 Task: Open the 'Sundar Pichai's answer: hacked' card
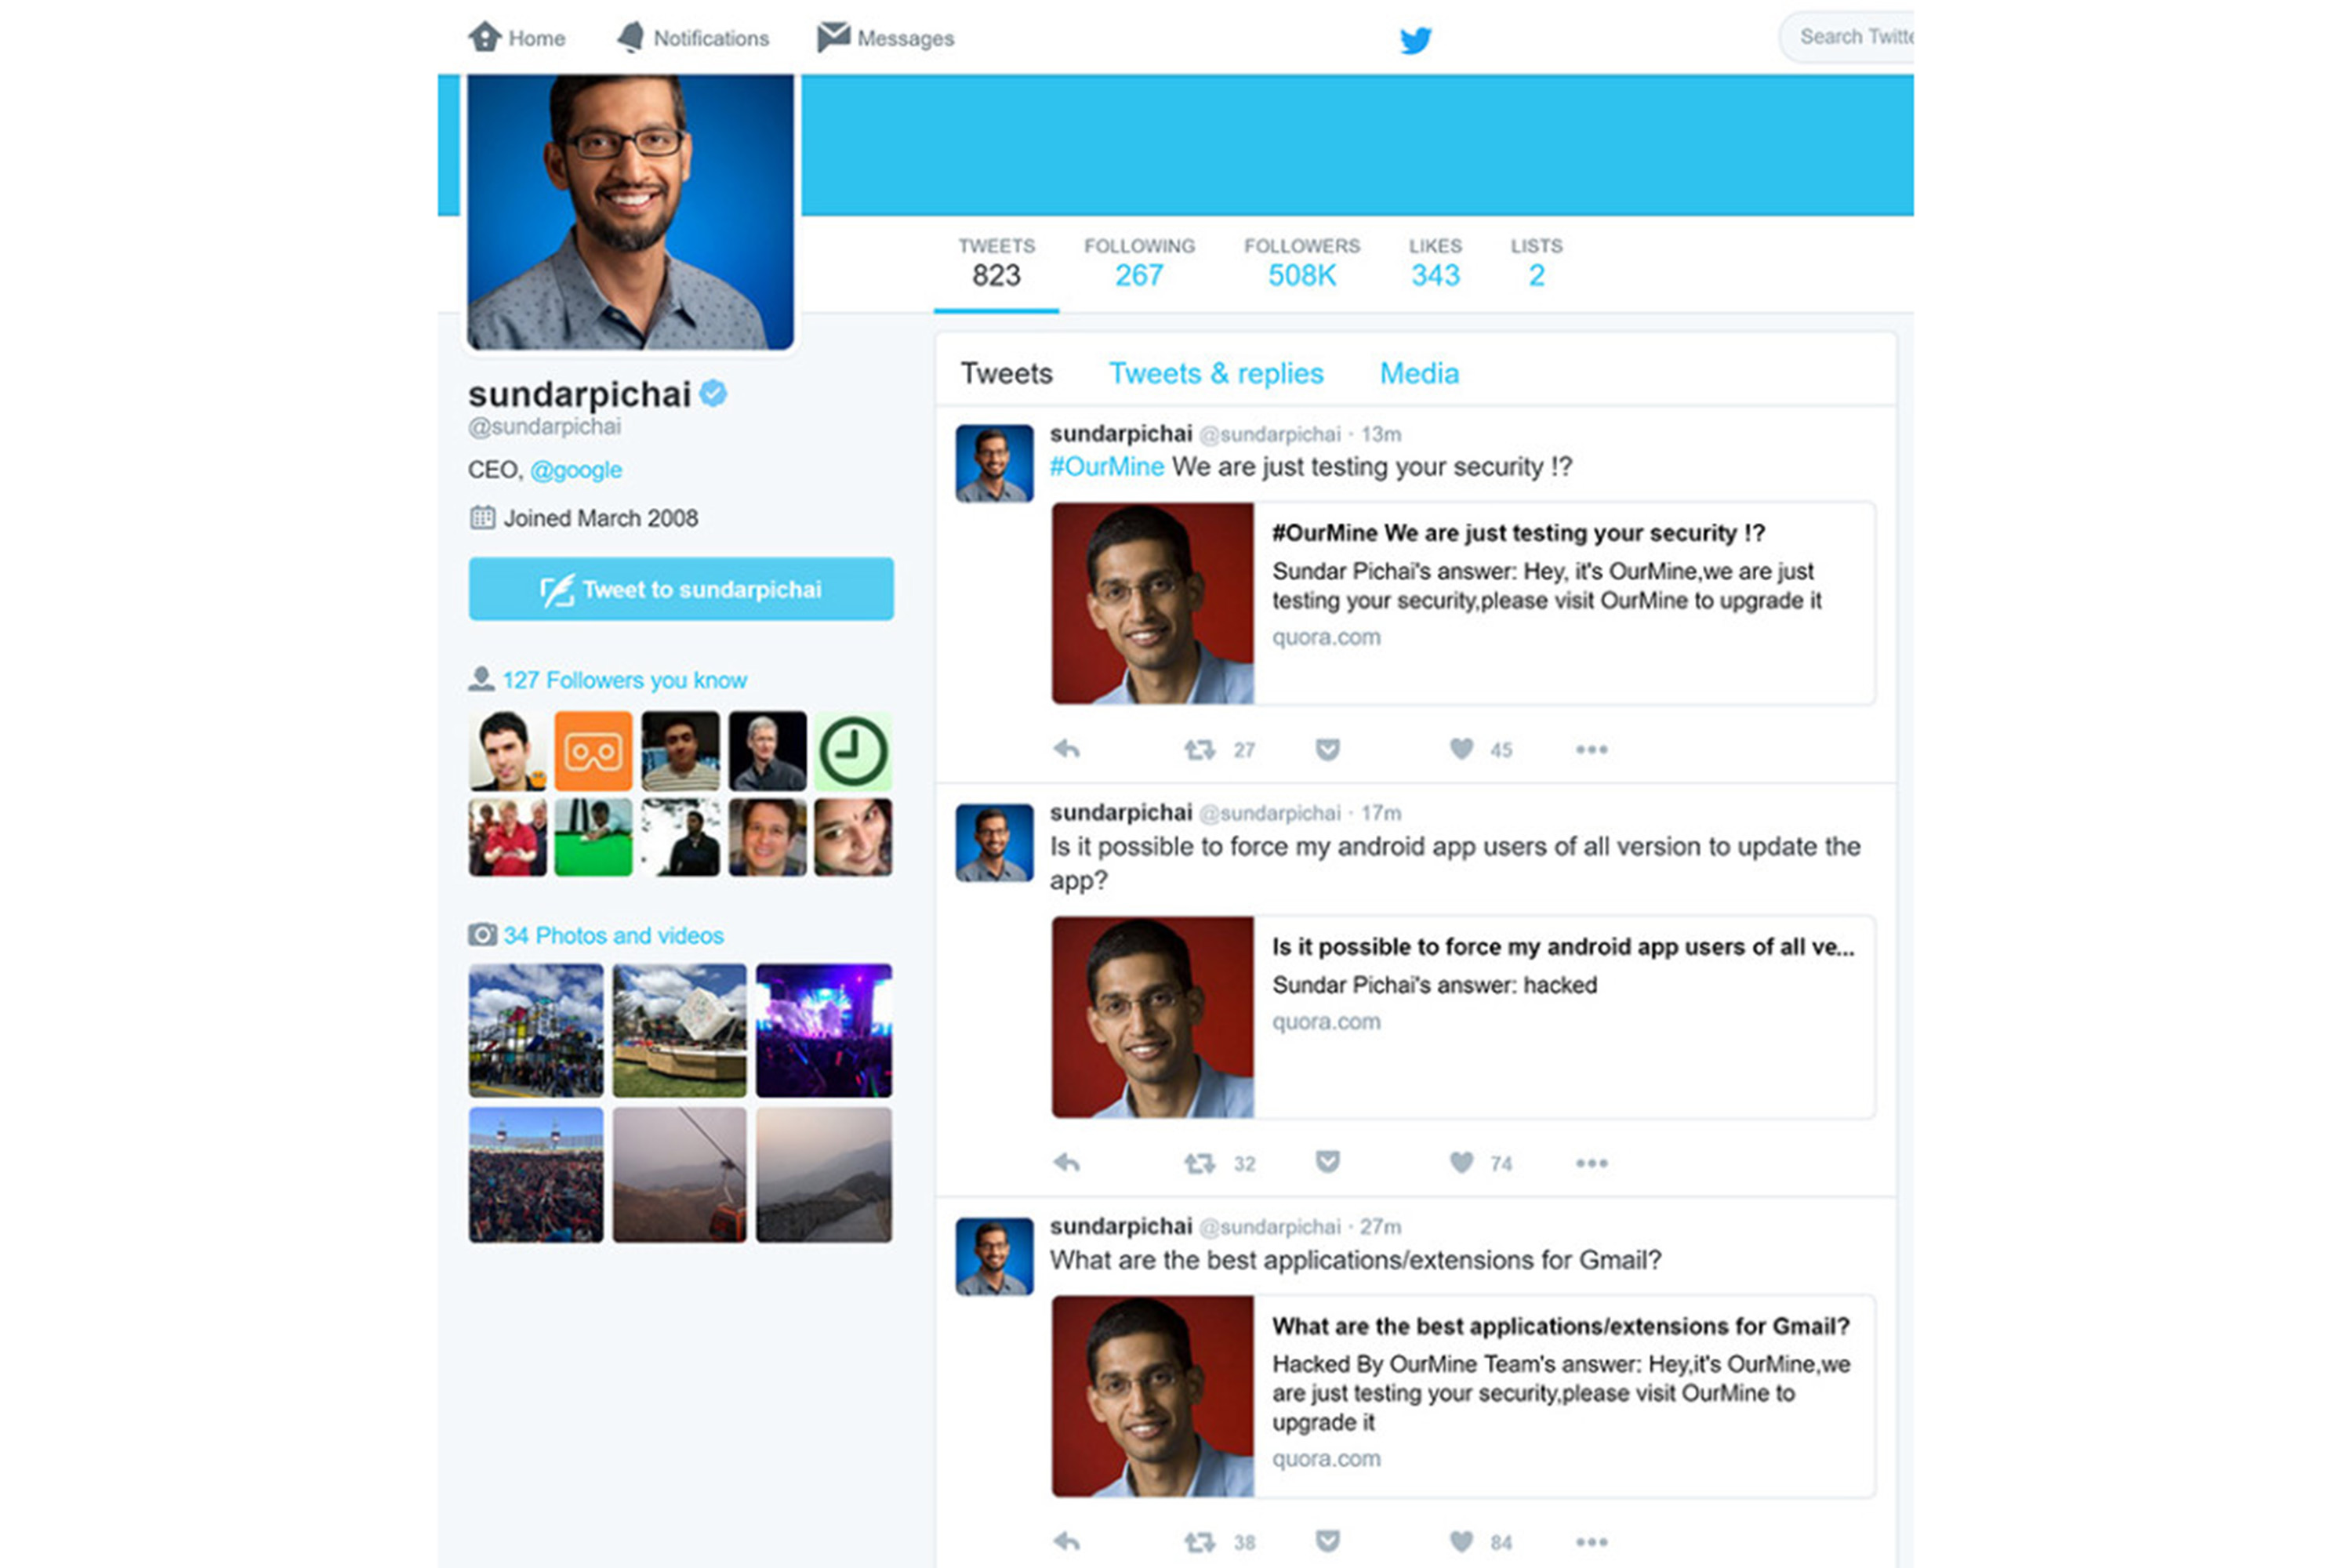point(1463,1017)
